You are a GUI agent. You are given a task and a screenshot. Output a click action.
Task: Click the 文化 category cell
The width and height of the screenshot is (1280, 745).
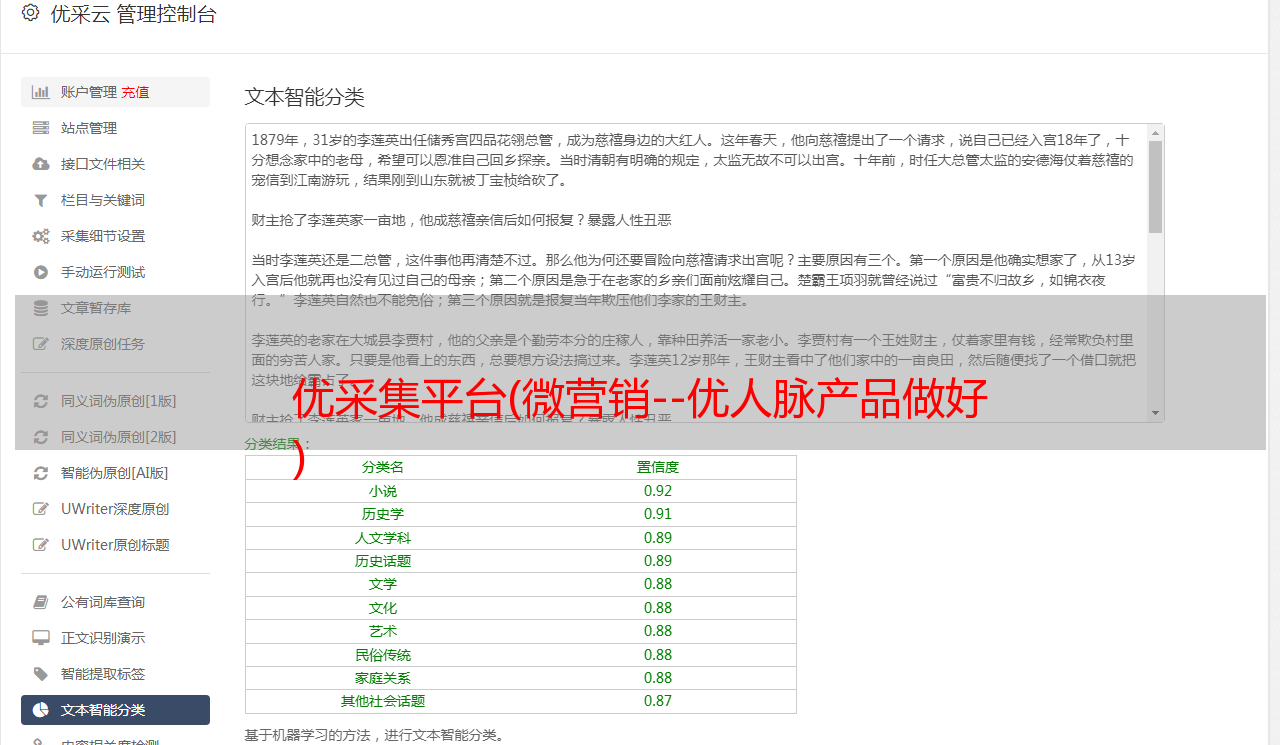point(383,608)
